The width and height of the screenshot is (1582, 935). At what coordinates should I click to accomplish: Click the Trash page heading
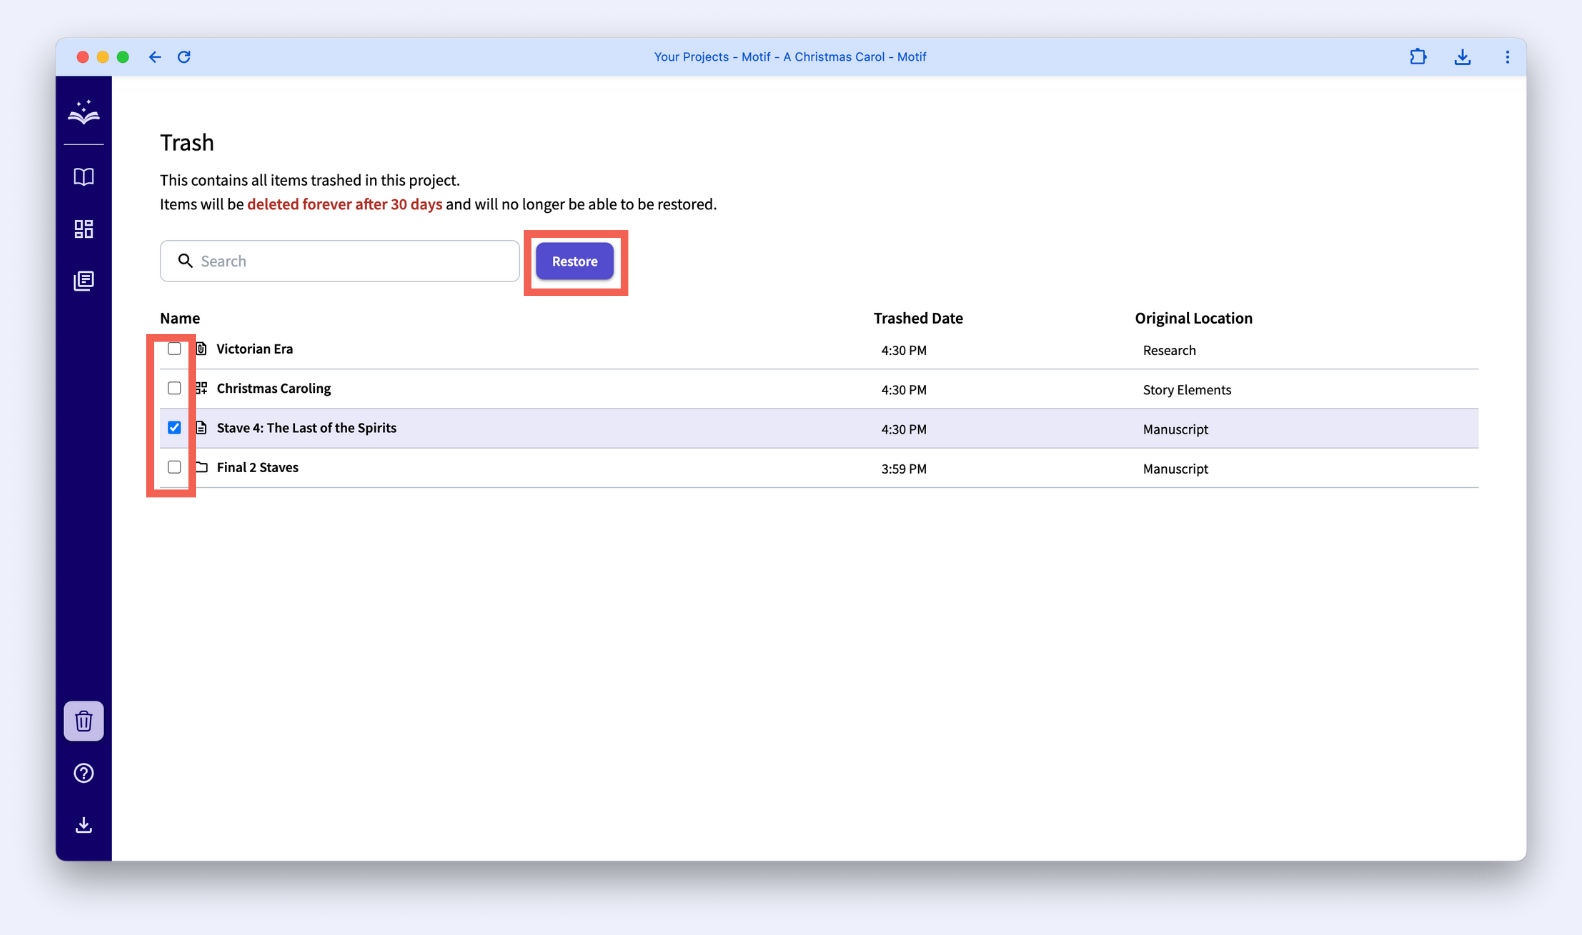pyautogui.click(x=187, y=143)
